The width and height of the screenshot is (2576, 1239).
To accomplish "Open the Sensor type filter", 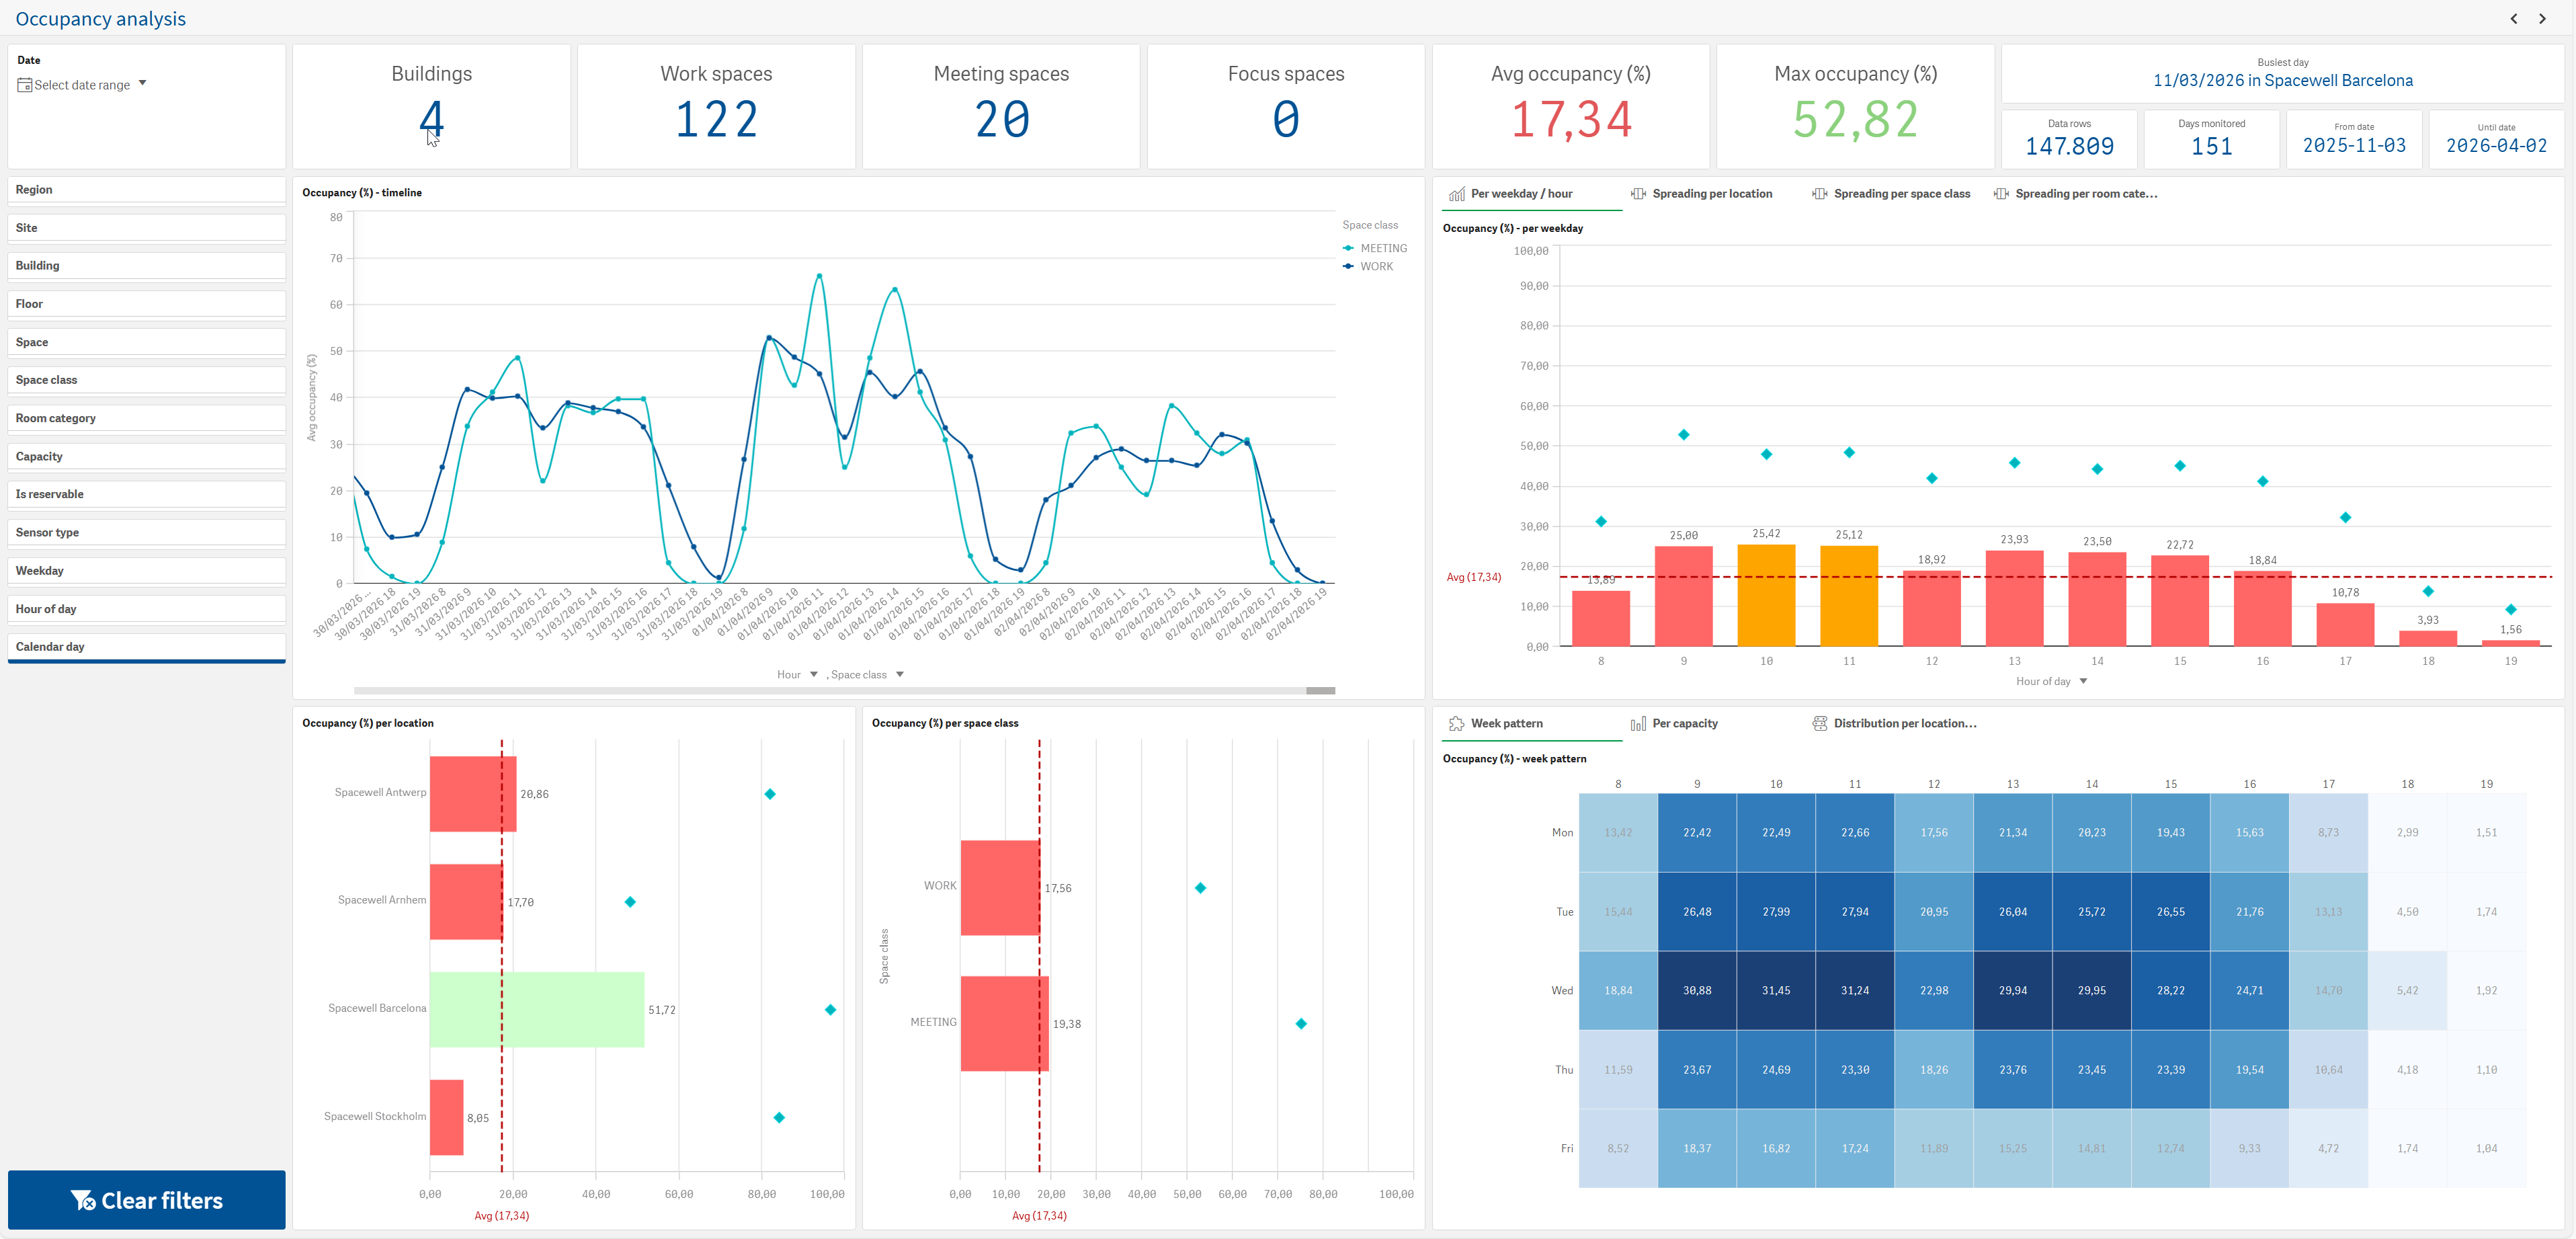I will [146, 533].
